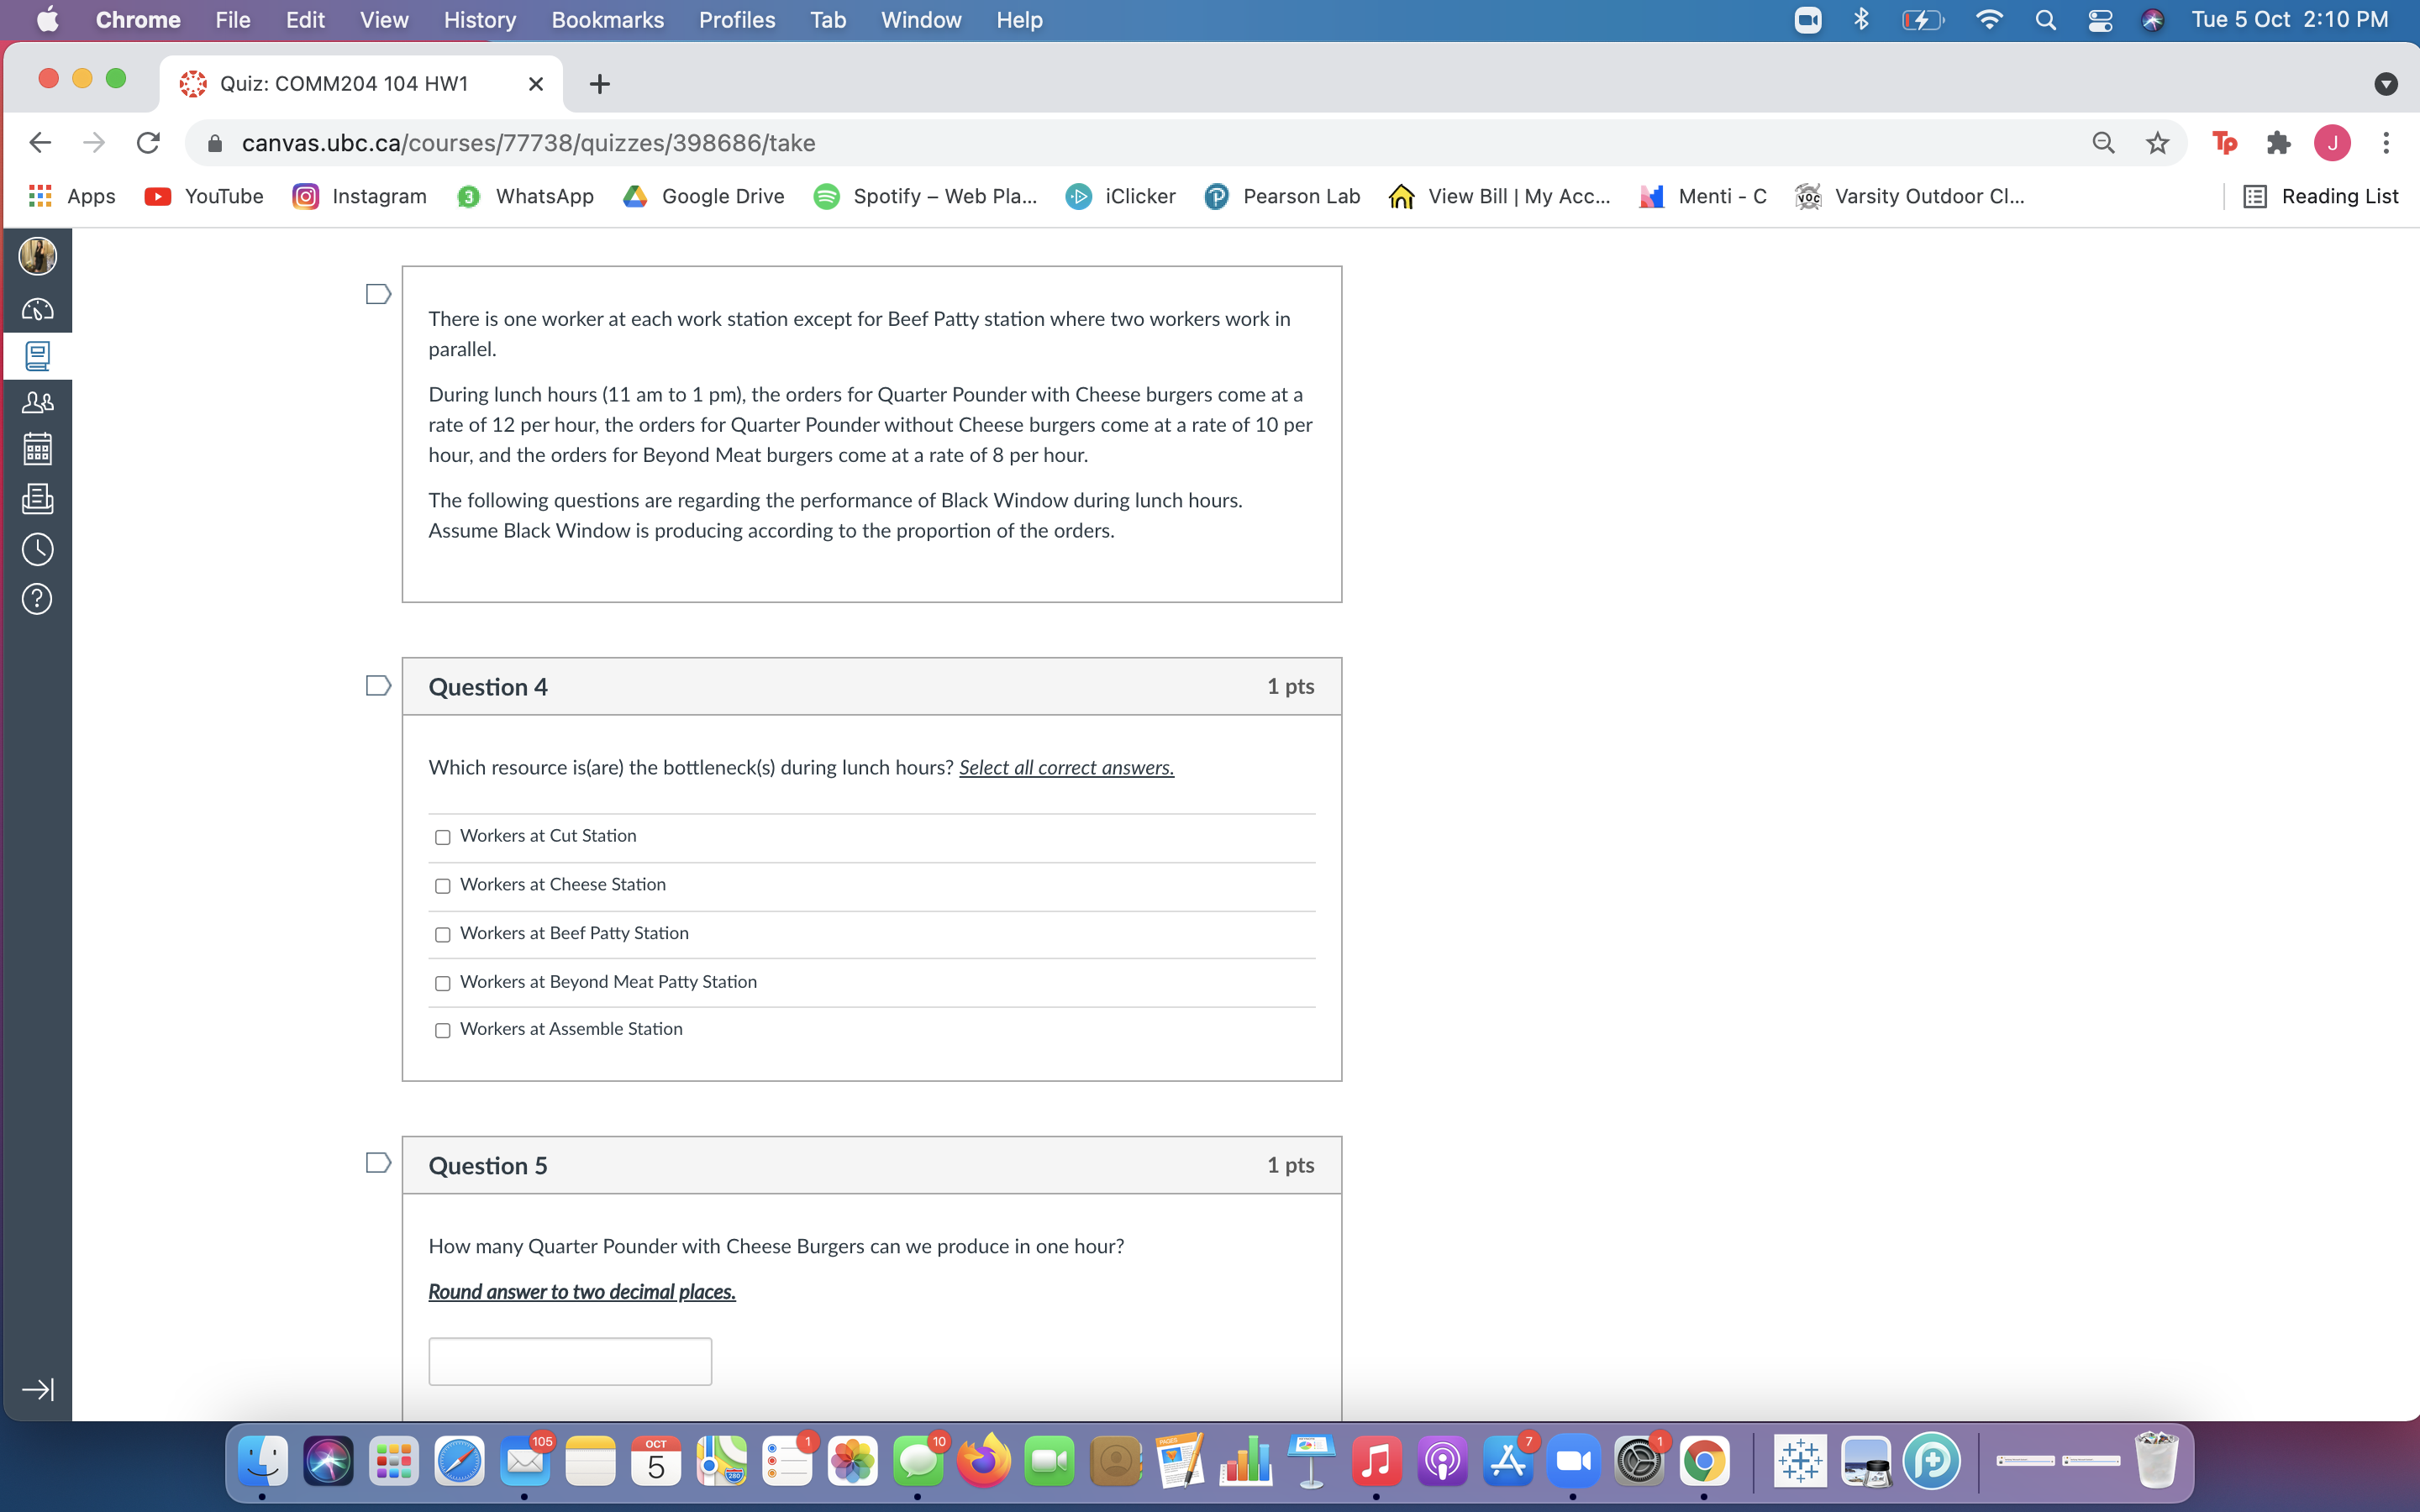The height and width of the screenshot is (1512, 2420).
Task: Open Chrome's three-dot customize menu
Action: tap(2387, 143)
